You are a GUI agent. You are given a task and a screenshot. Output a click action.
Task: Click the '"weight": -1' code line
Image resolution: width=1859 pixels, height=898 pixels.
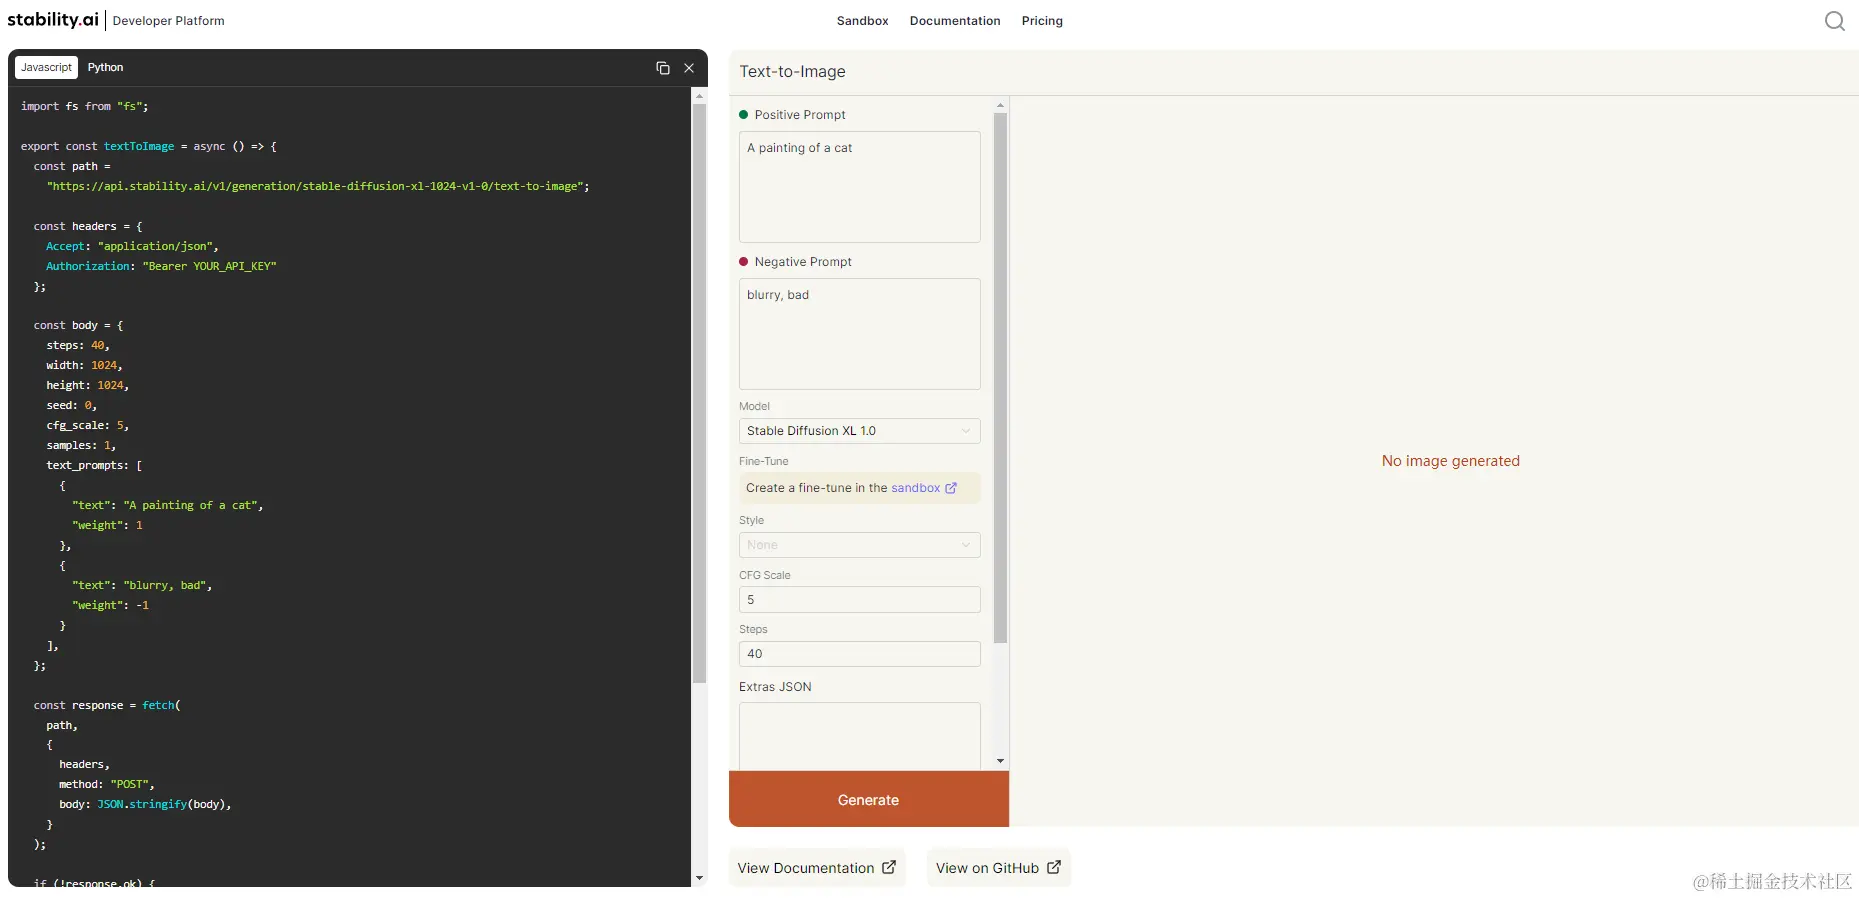click(x=111, y=605)
